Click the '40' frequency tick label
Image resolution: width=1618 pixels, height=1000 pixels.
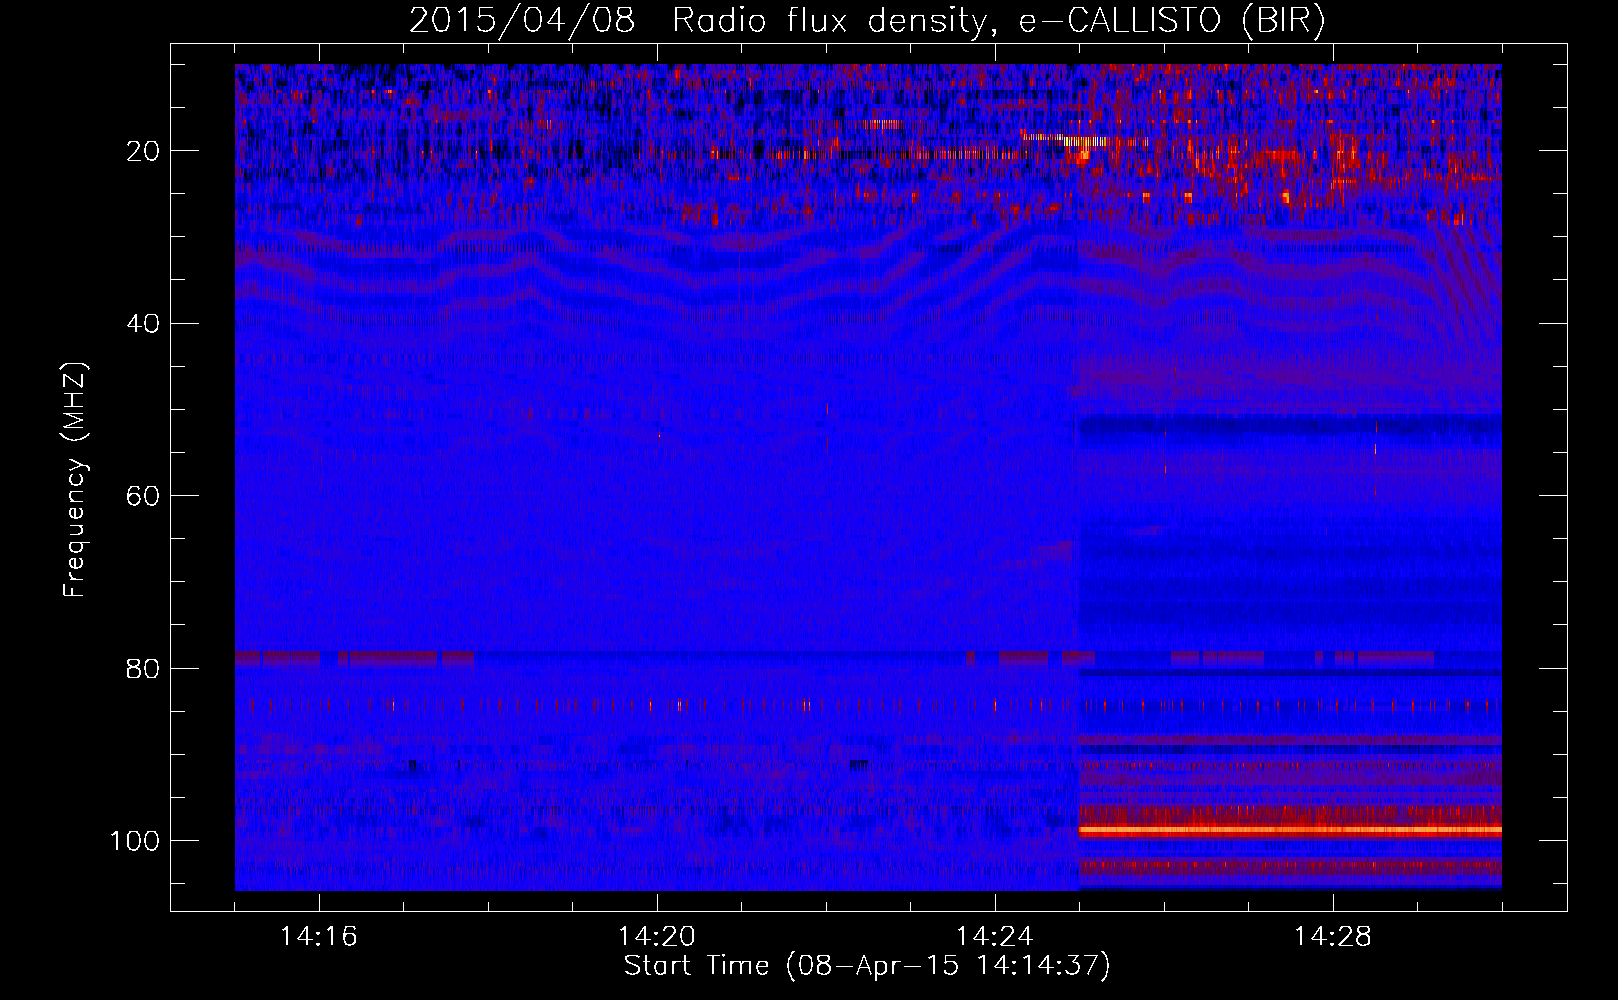coord(143,324)
